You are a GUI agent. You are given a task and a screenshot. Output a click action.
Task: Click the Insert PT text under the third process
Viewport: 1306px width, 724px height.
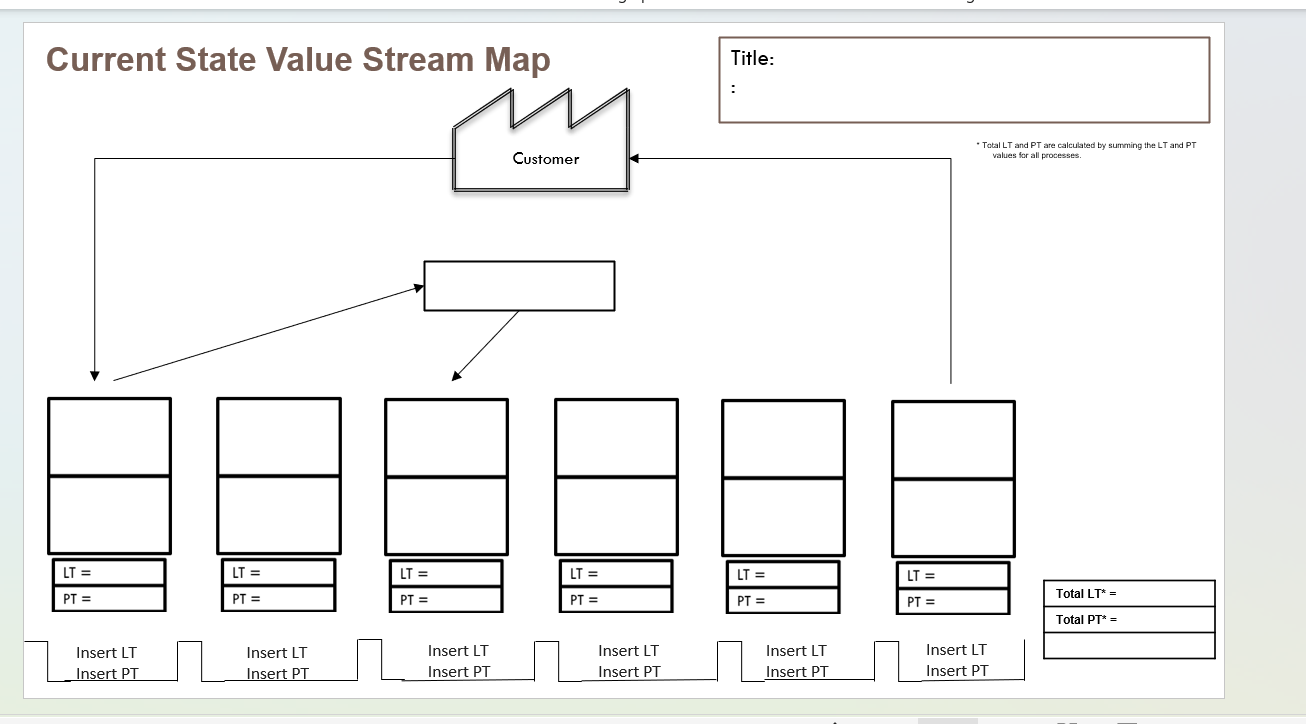click(x=458, y=671)
